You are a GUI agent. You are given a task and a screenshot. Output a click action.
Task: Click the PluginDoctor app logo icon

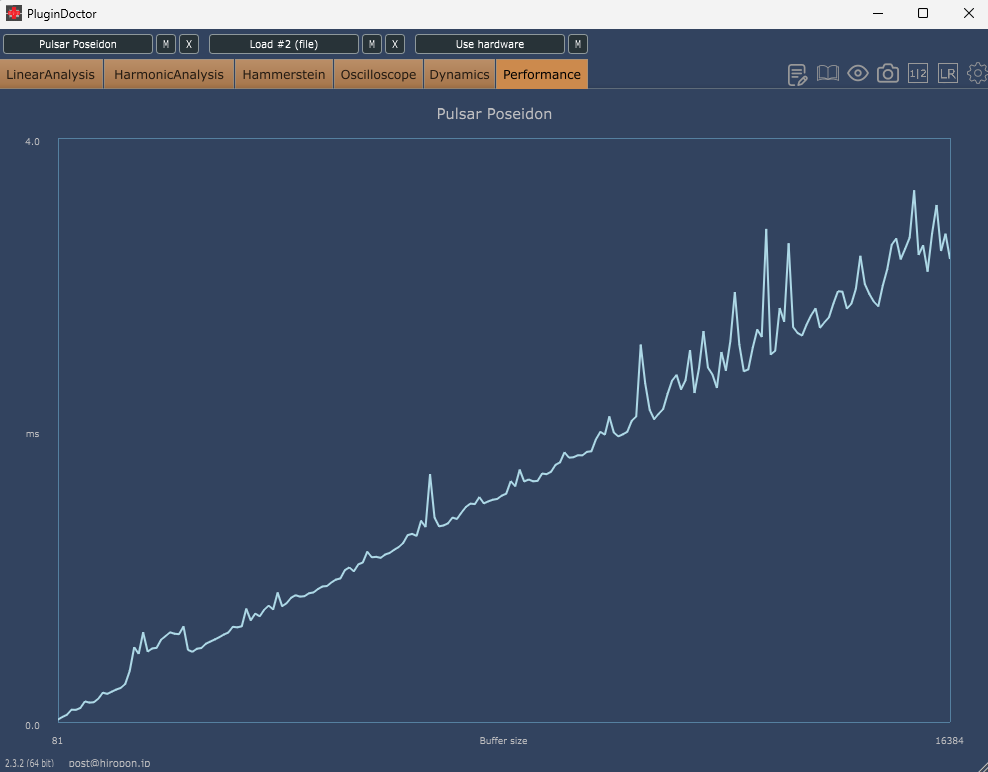point(13,13)
